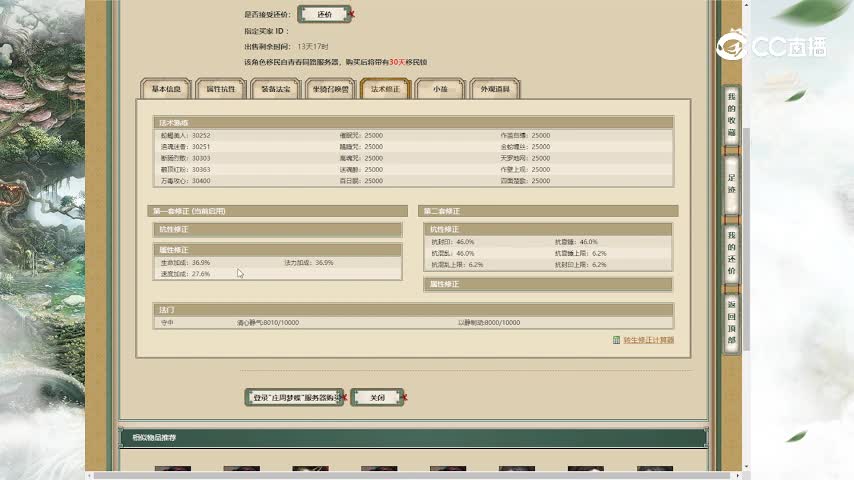Open the 转生修正计算器 link

(x=648, y=340)
